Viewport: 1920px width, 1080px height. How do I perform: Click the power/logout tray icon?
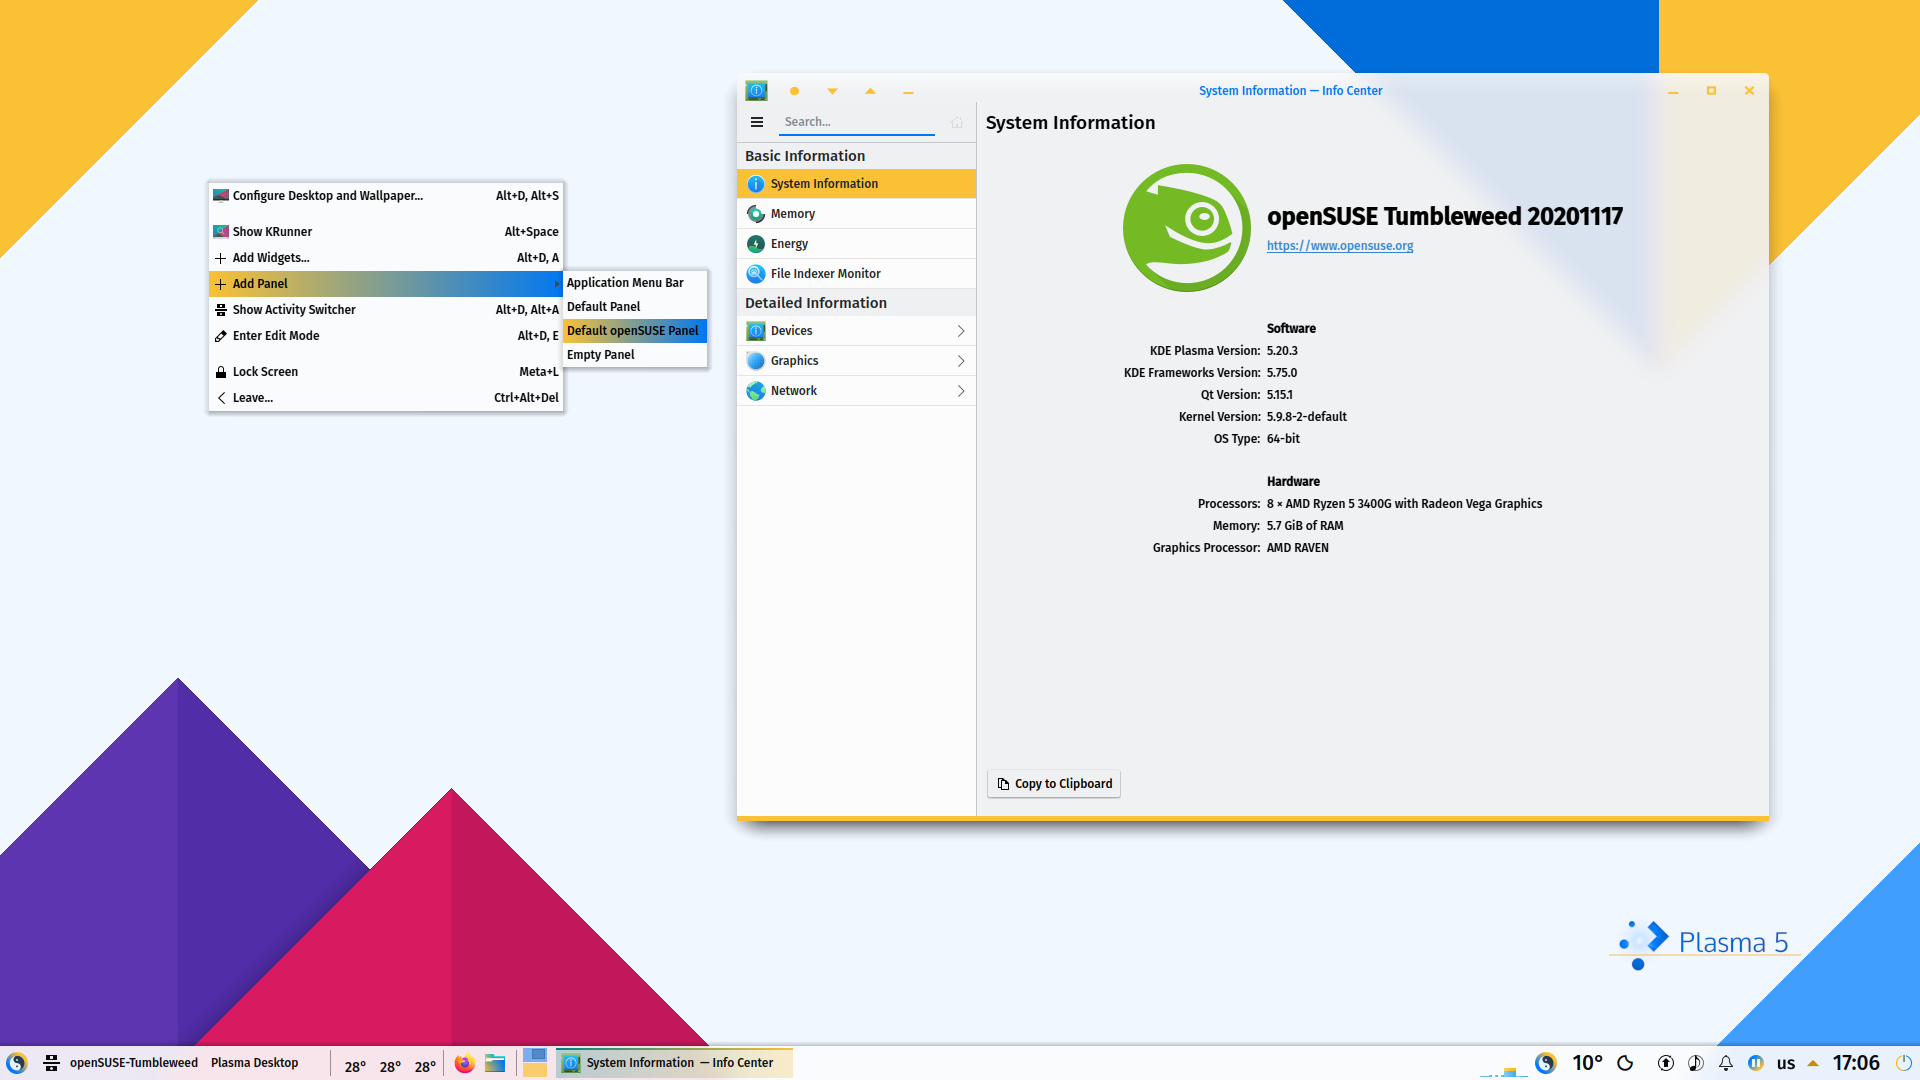pos(1904,1063)
